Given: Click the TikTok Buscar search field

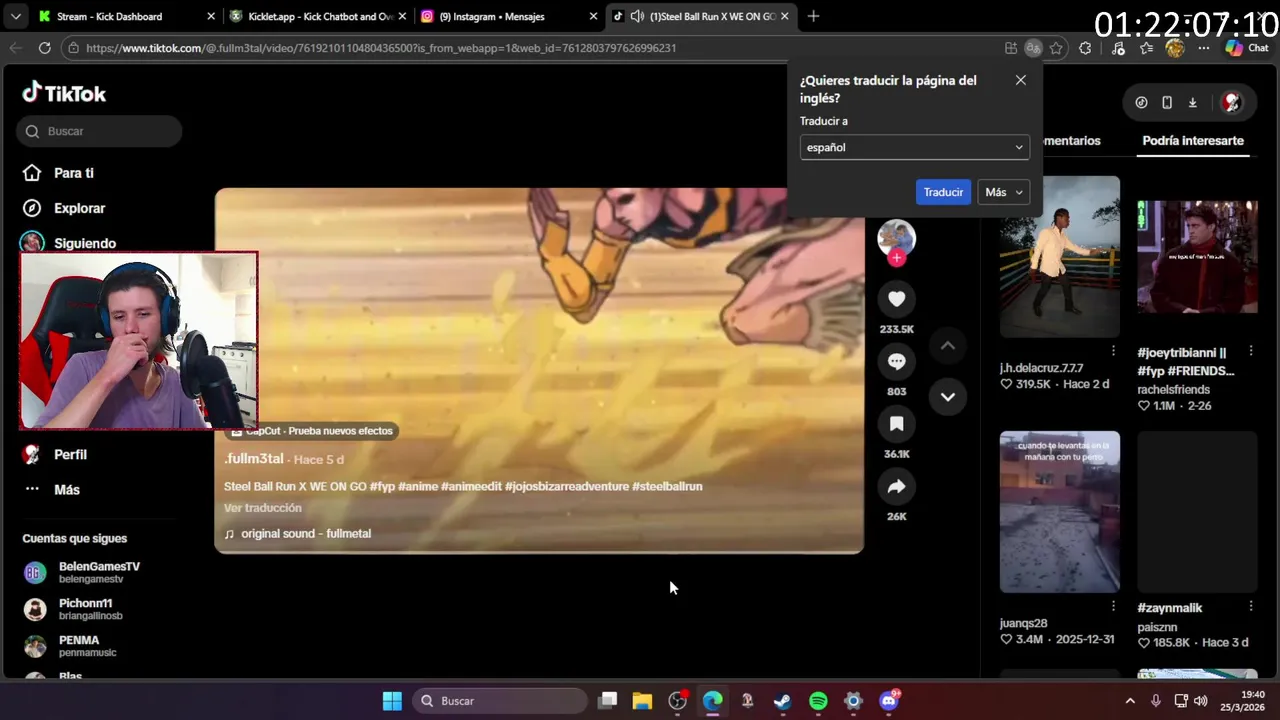Looking at the screenshot, I should point(99,131).
